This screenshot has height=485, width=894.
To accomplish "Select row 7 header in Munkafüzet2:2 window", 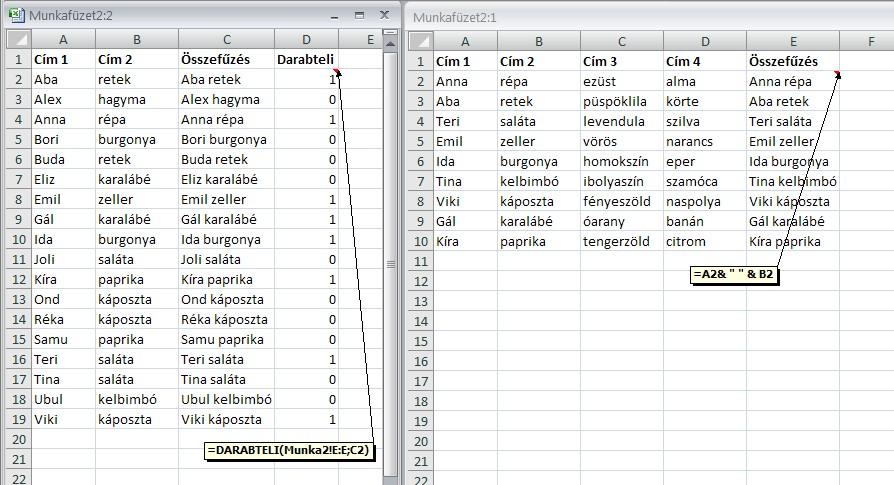I will click(19, 180).
